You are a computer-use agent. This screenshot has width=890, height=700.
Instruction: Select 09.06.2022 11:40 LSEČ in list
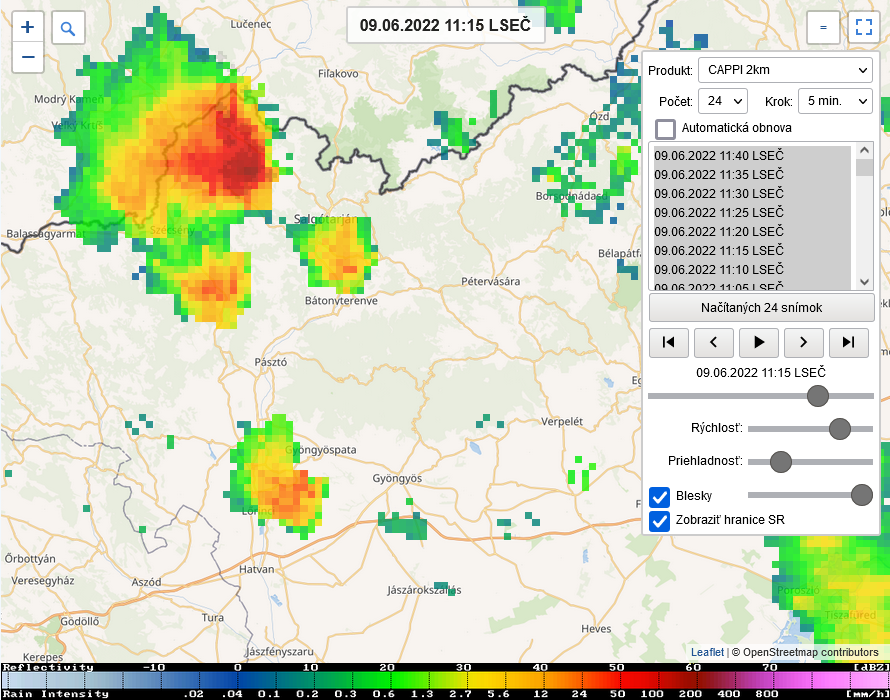click(719, 156)
